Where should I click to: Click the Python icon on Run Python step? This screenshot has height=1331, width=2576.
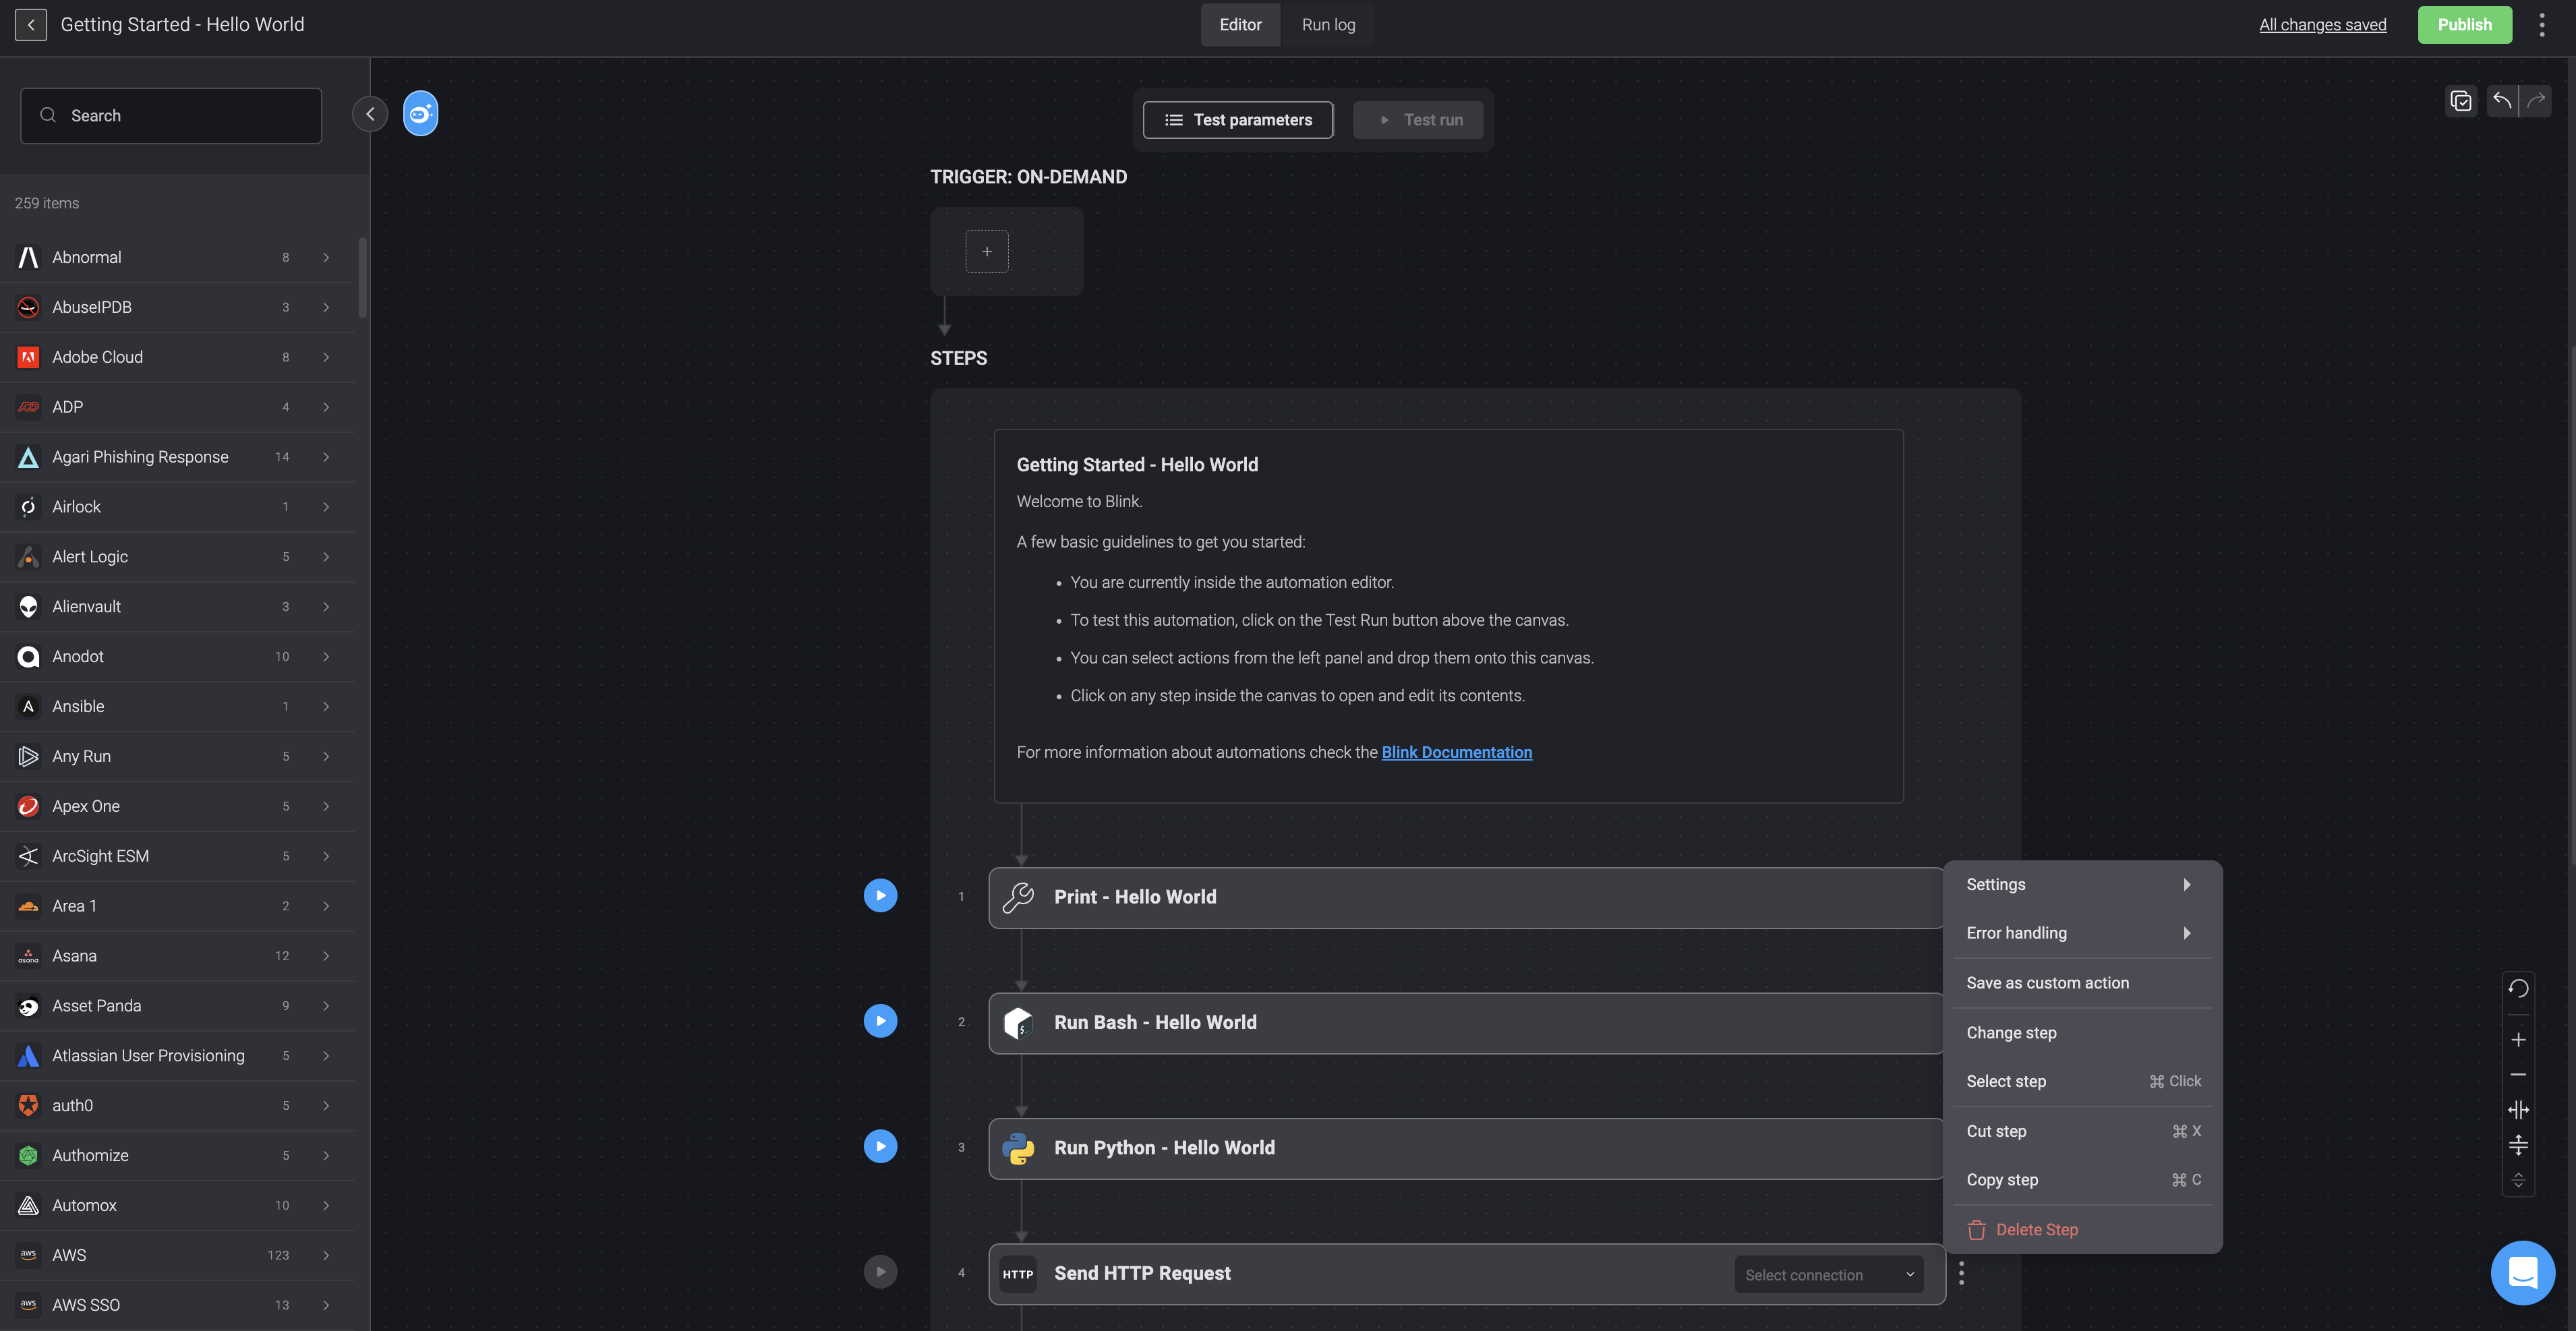[x=1018, y=1148]
